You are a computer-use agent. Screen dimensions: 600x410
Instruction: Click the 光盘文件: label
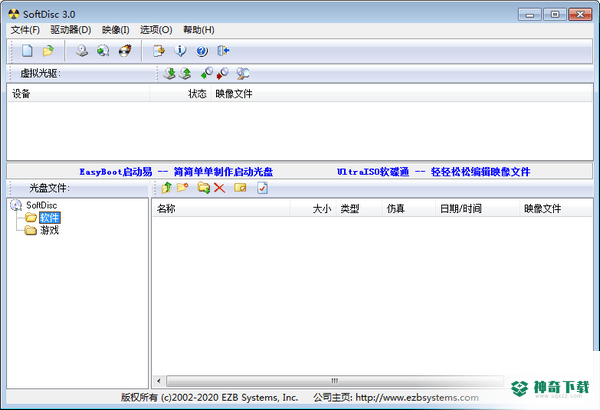[x=49, y=188]
